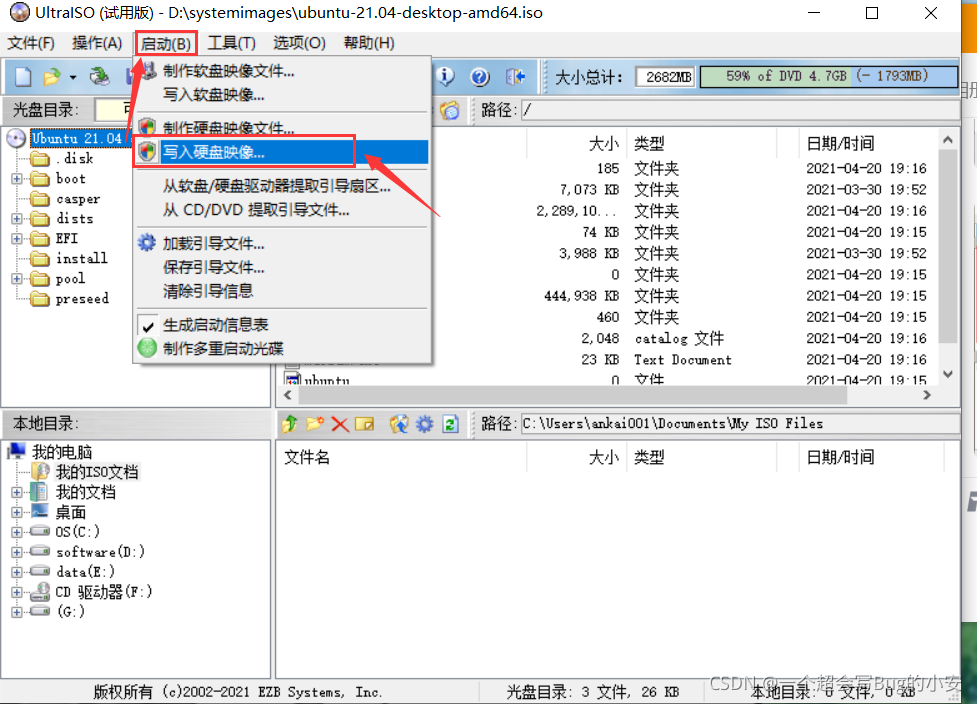This screenshot has width=977, height=704.
Task: Choose 保存引导文件... from the menu
Action: (282, 267)
